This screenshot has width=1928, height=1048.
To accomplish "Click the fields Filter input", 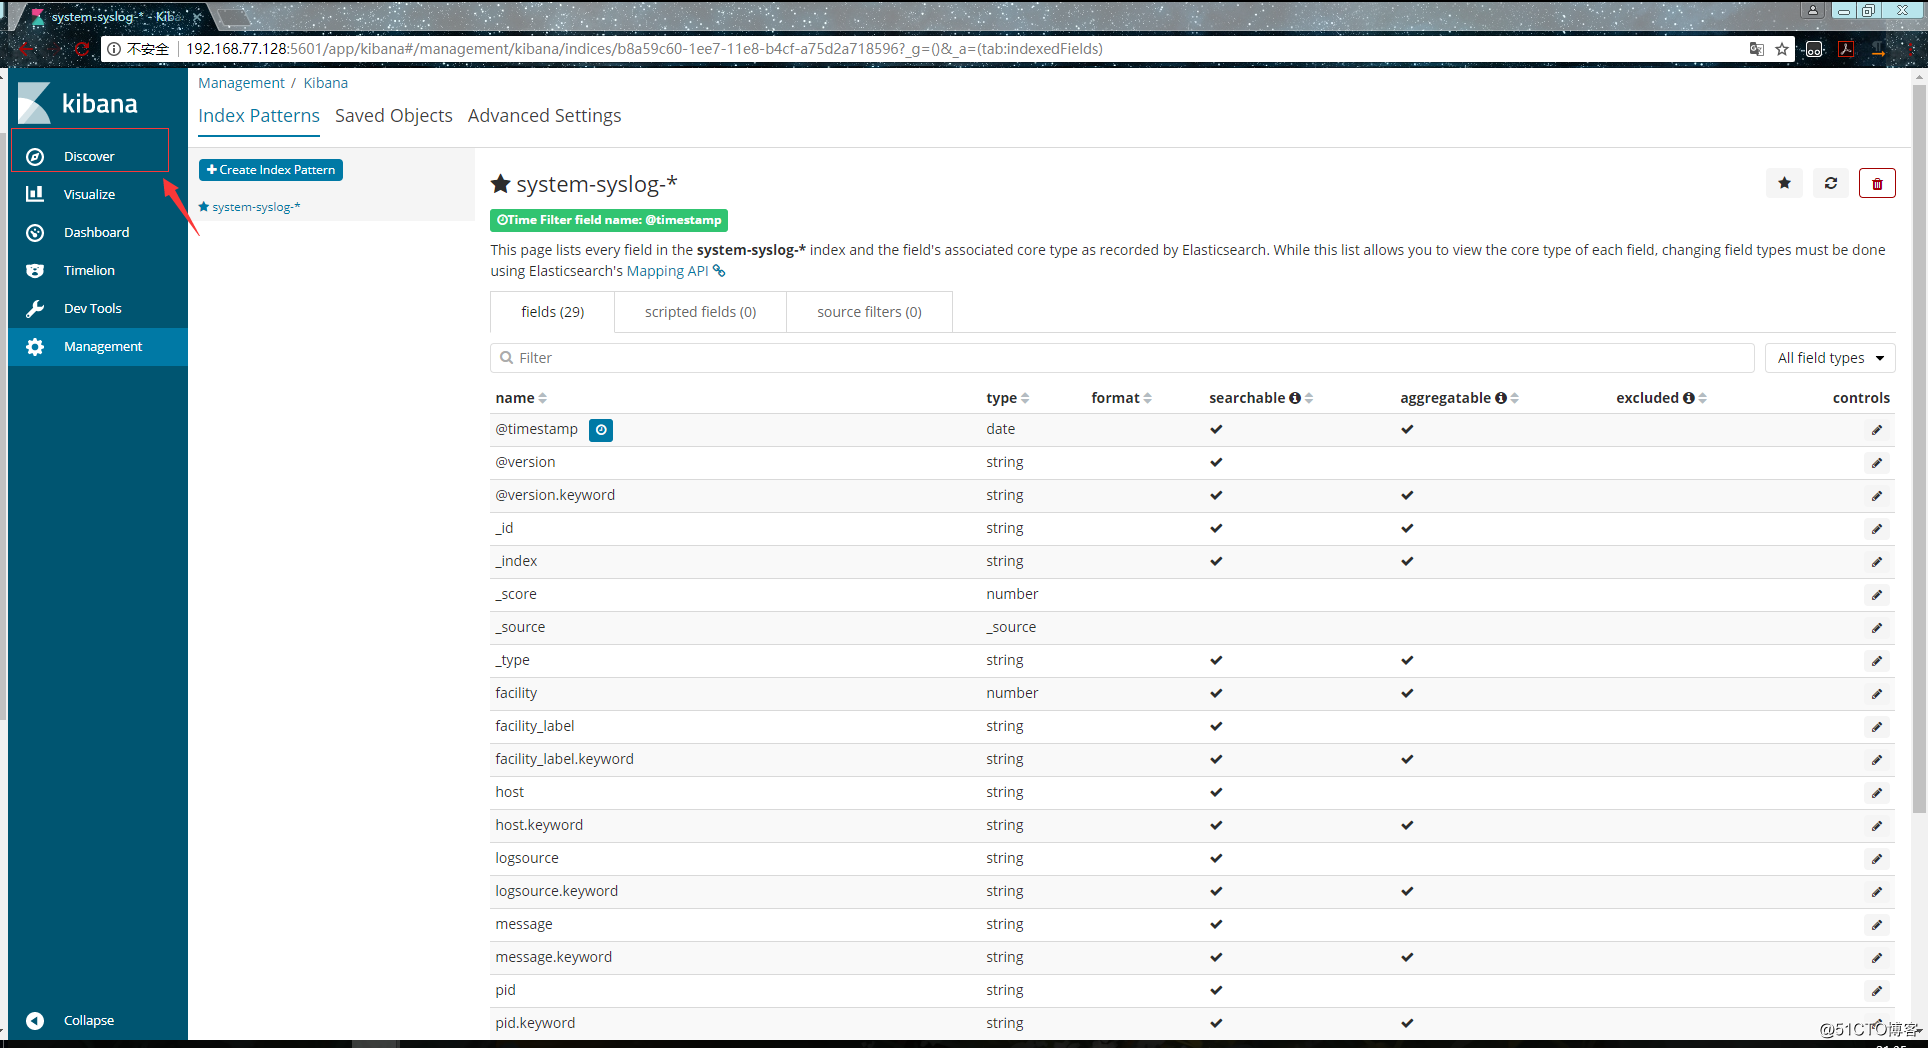I will (1122, 358).
